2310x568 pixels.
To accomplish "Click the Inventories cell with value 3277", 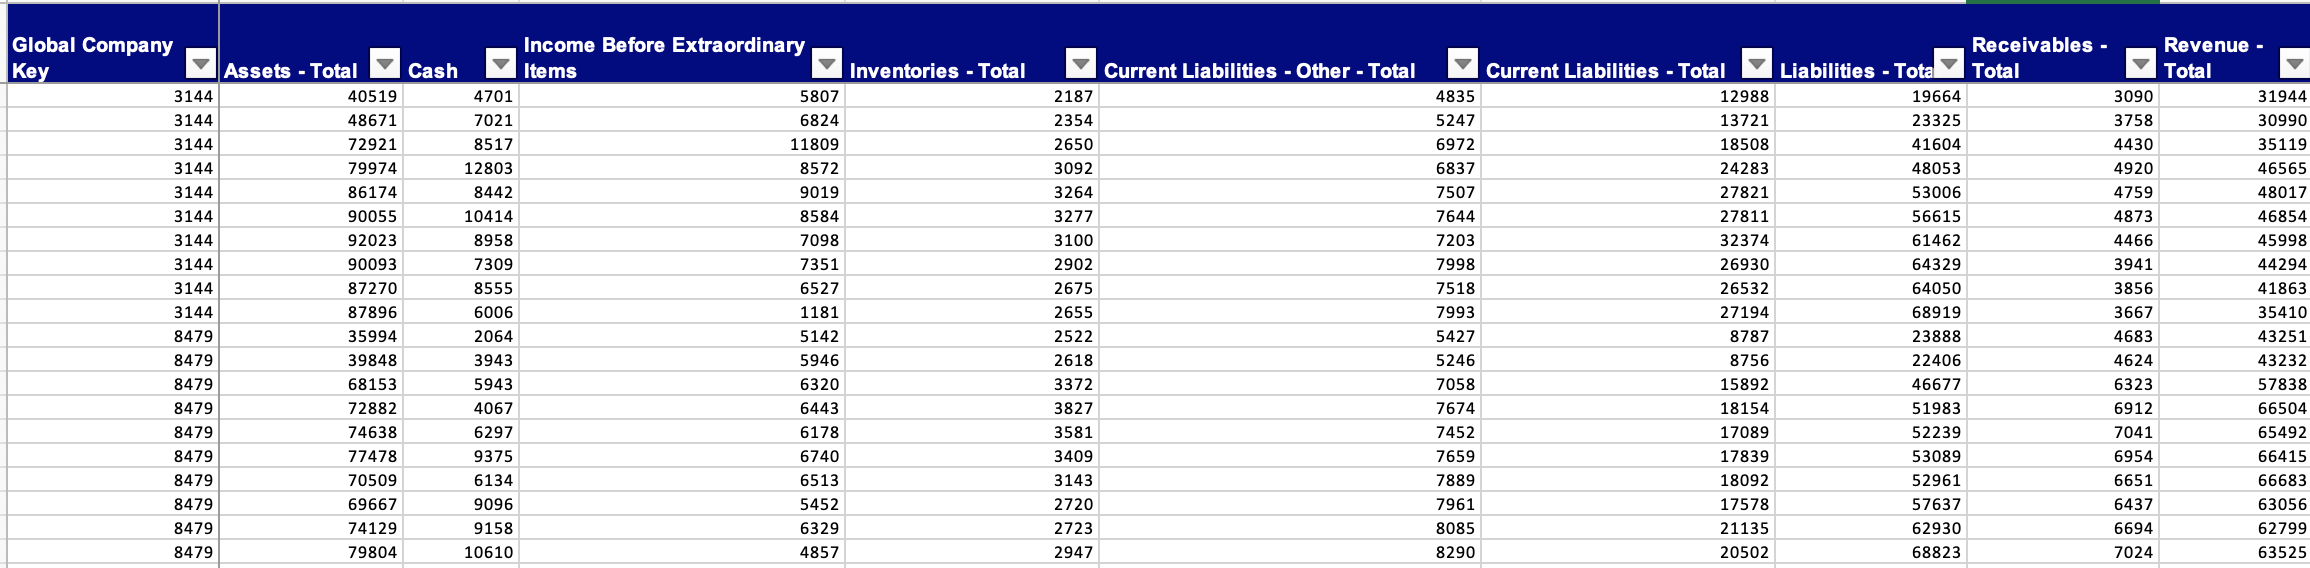I will click(972, 216).
